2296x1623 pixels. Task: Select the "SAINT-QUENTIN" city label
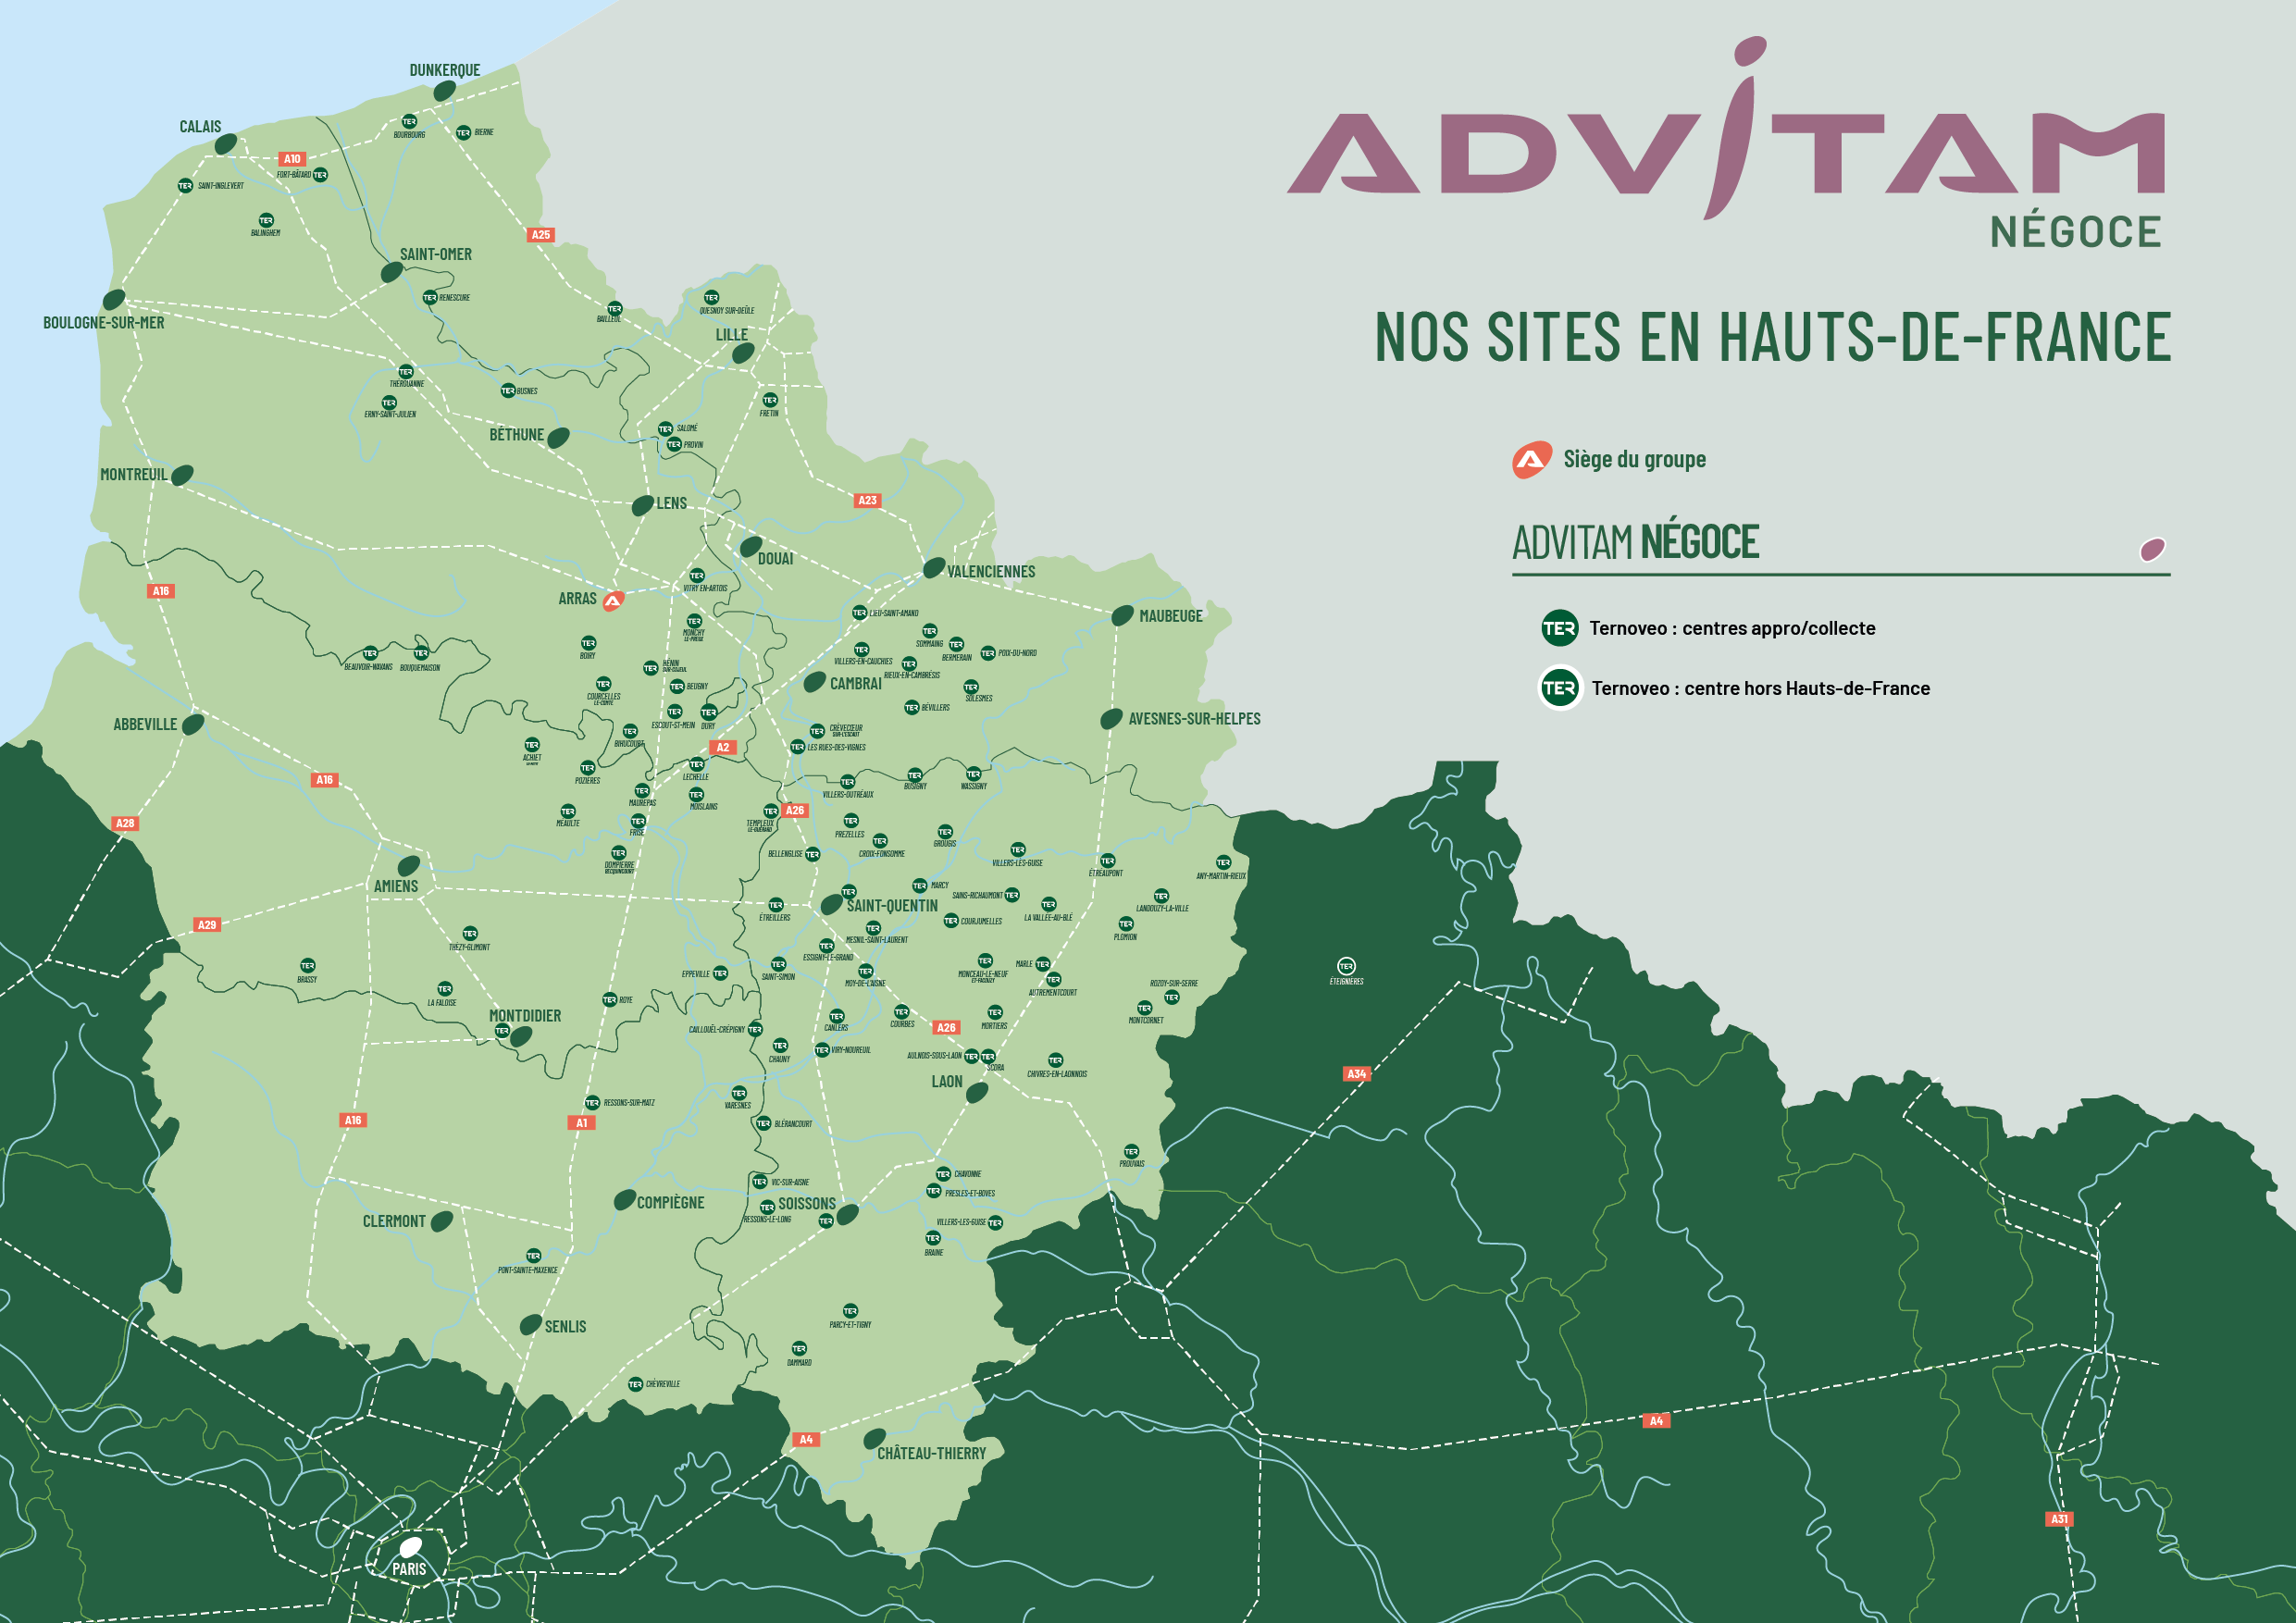893,906
